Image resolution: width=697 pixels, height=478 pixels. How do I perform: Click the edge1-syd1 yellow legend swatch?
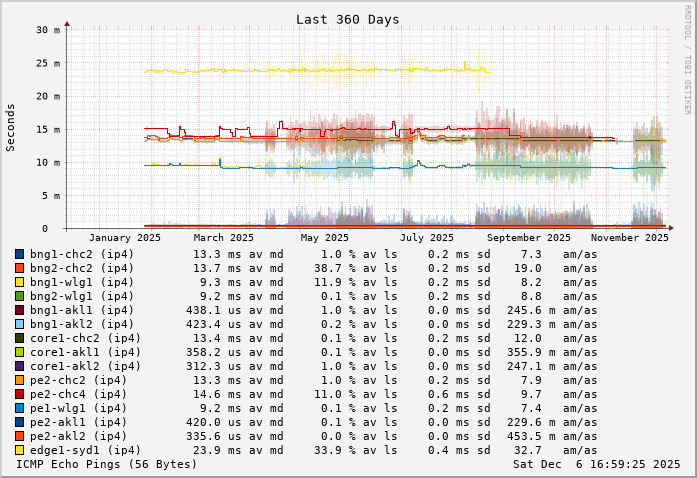tap(19, 450)
